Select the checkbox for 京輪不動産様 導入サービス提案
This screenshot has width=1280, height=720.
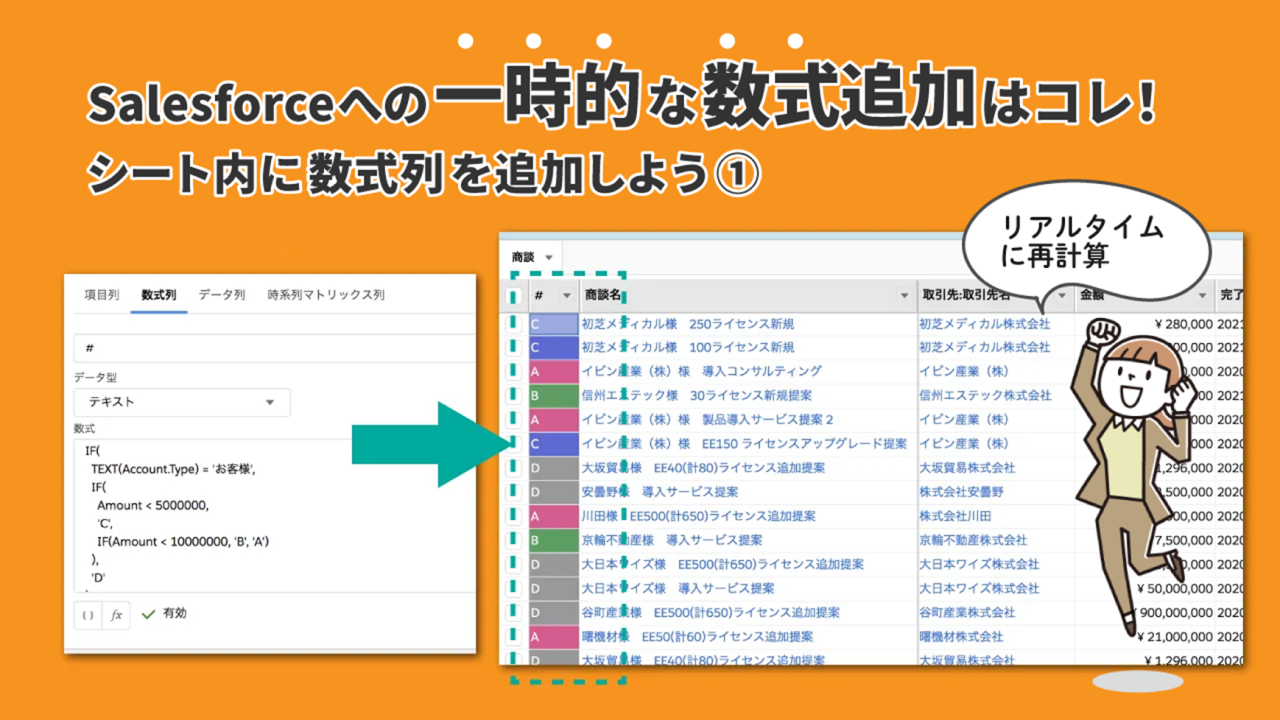pos(514,540)
